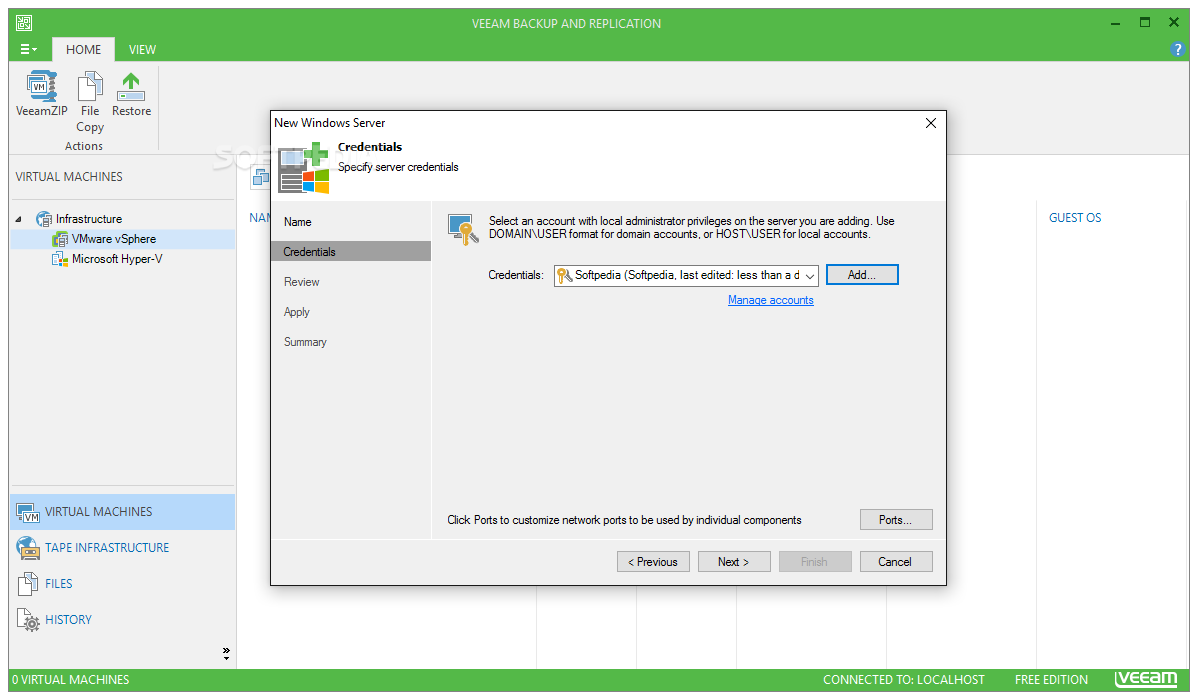
Task: Minimize the Veeam main window
Action: [x=1115, y=23]
